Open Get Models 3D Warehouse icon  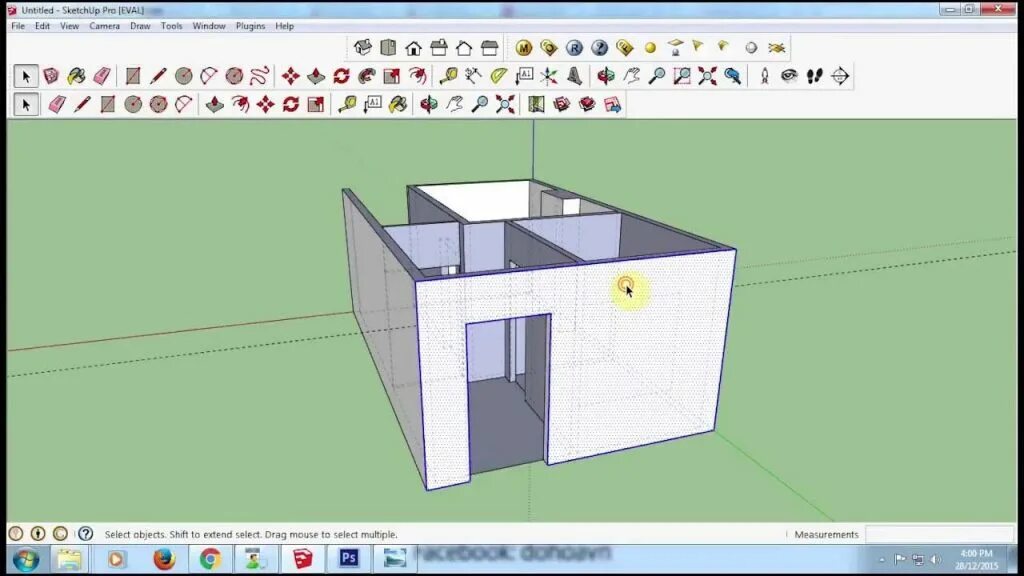pyautogui.click(x=562, y=104)
